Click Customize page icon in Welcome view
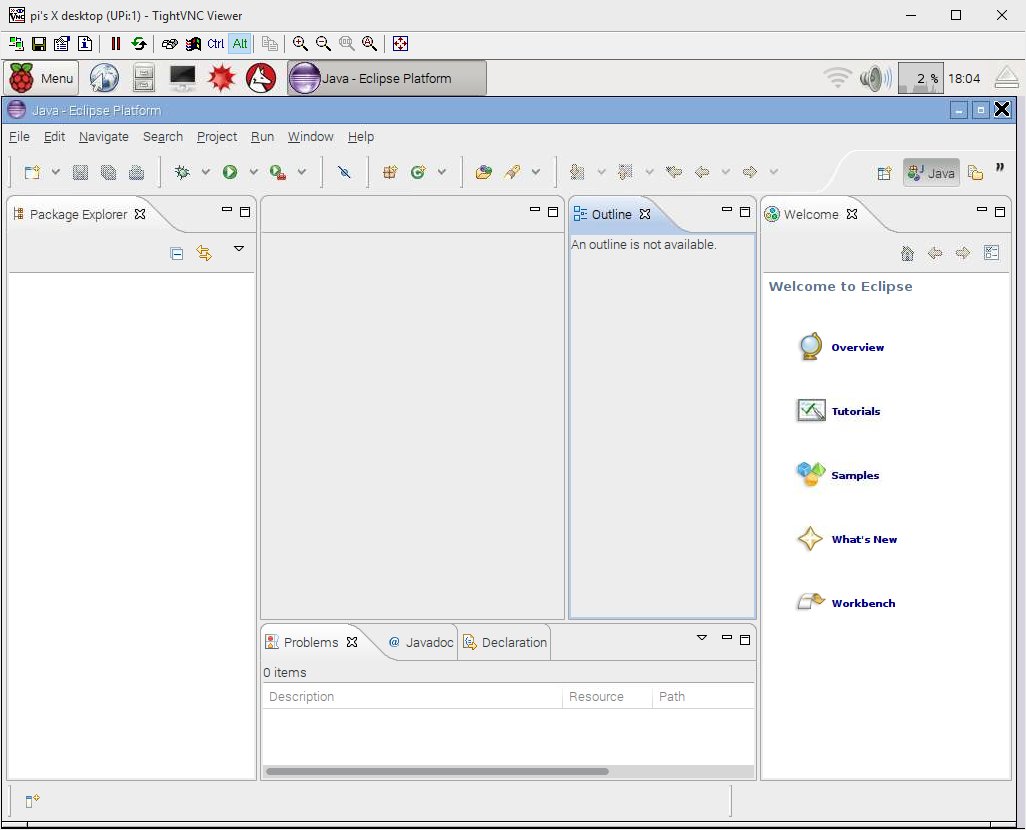This screenshot has height=830, width=1026. [x=991, y=253]
